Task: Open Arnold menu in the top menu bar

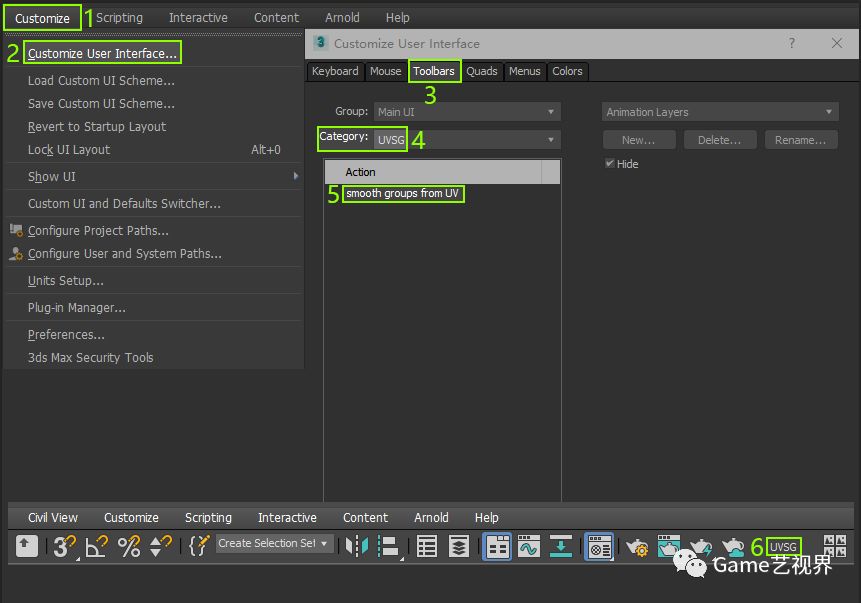Action: [342, 18]
